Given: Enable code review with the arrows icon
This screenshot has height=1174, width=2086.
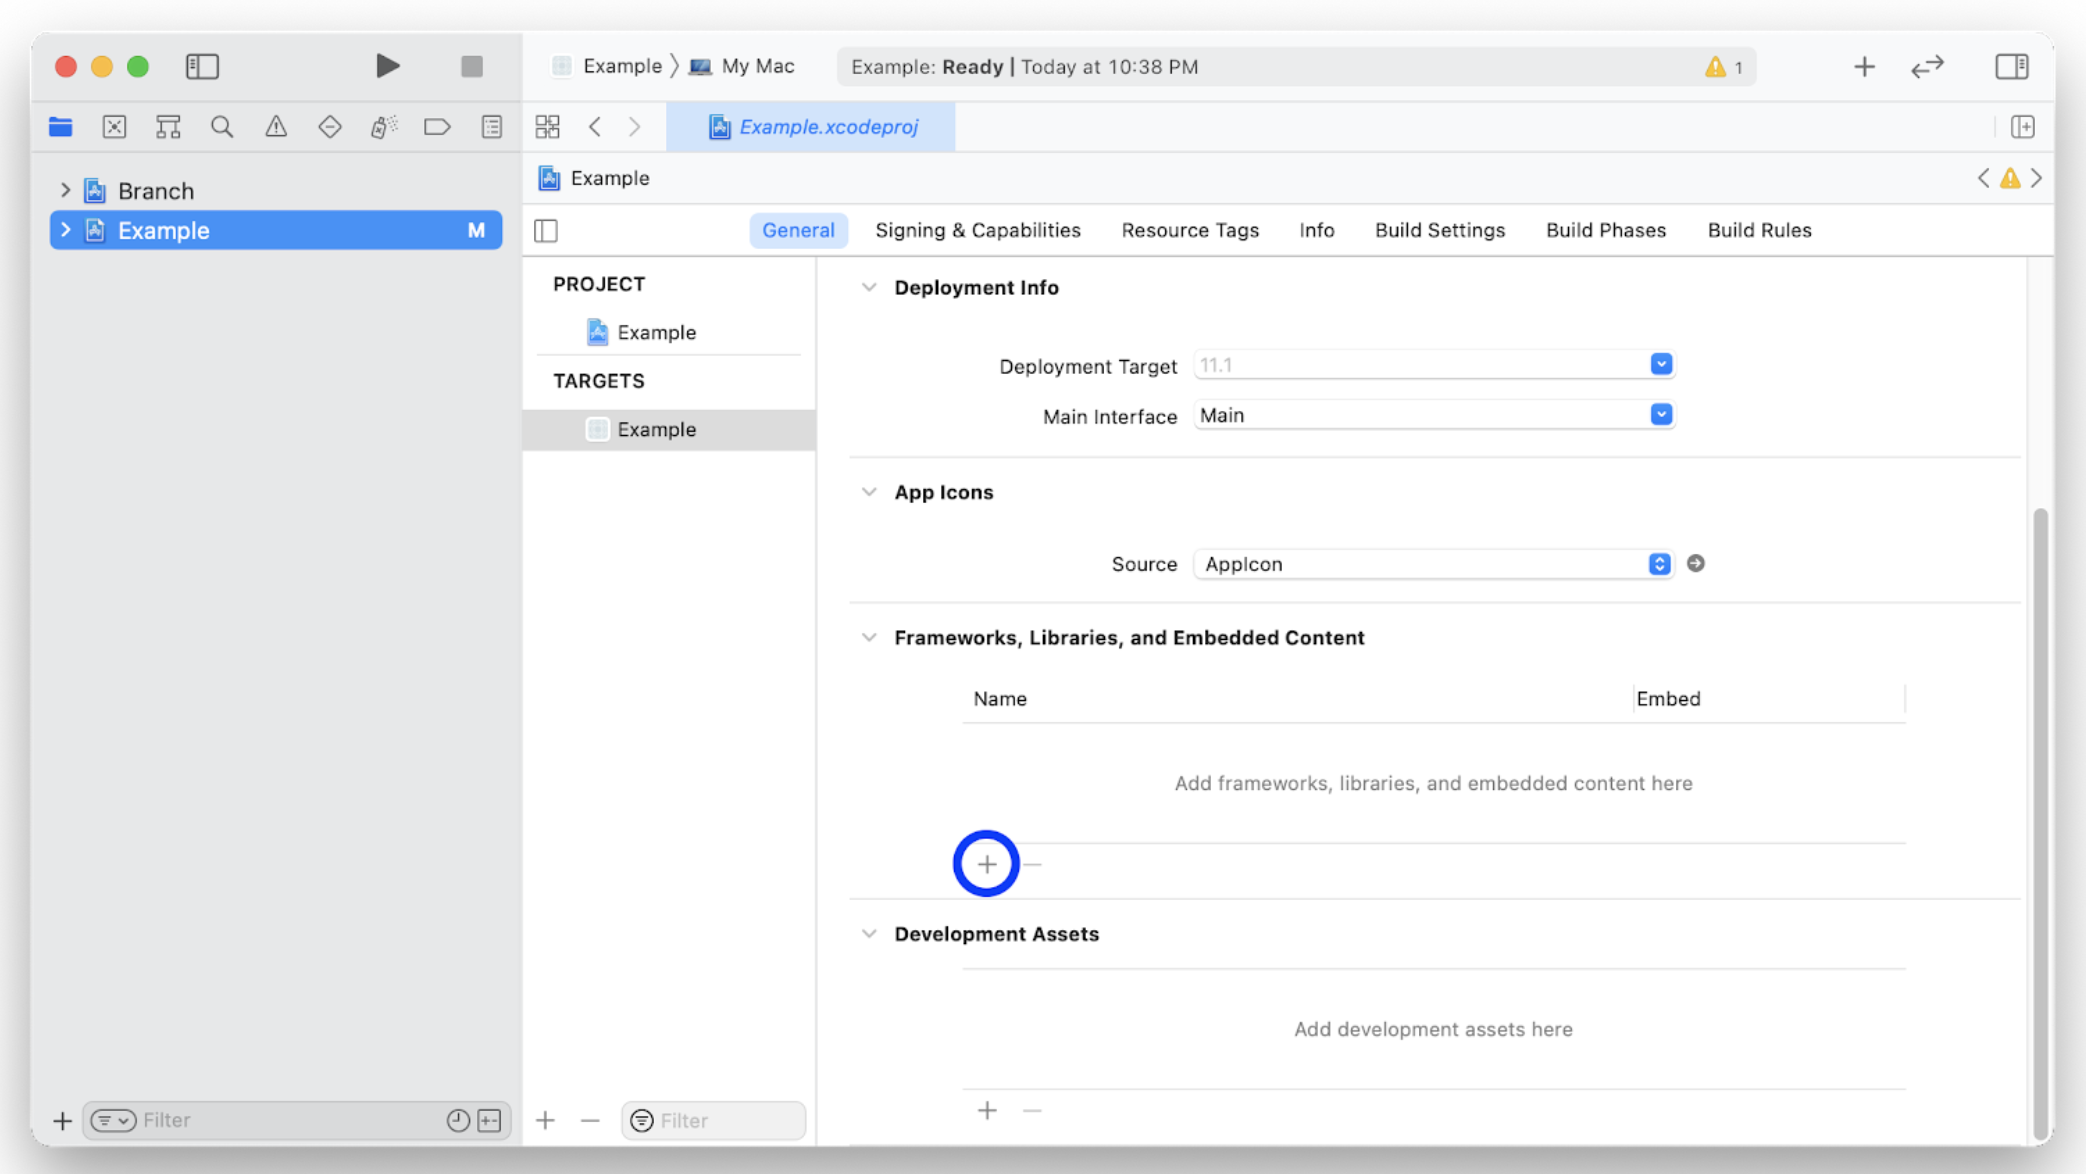Looking at the screenshot, I should point(1927,67).
